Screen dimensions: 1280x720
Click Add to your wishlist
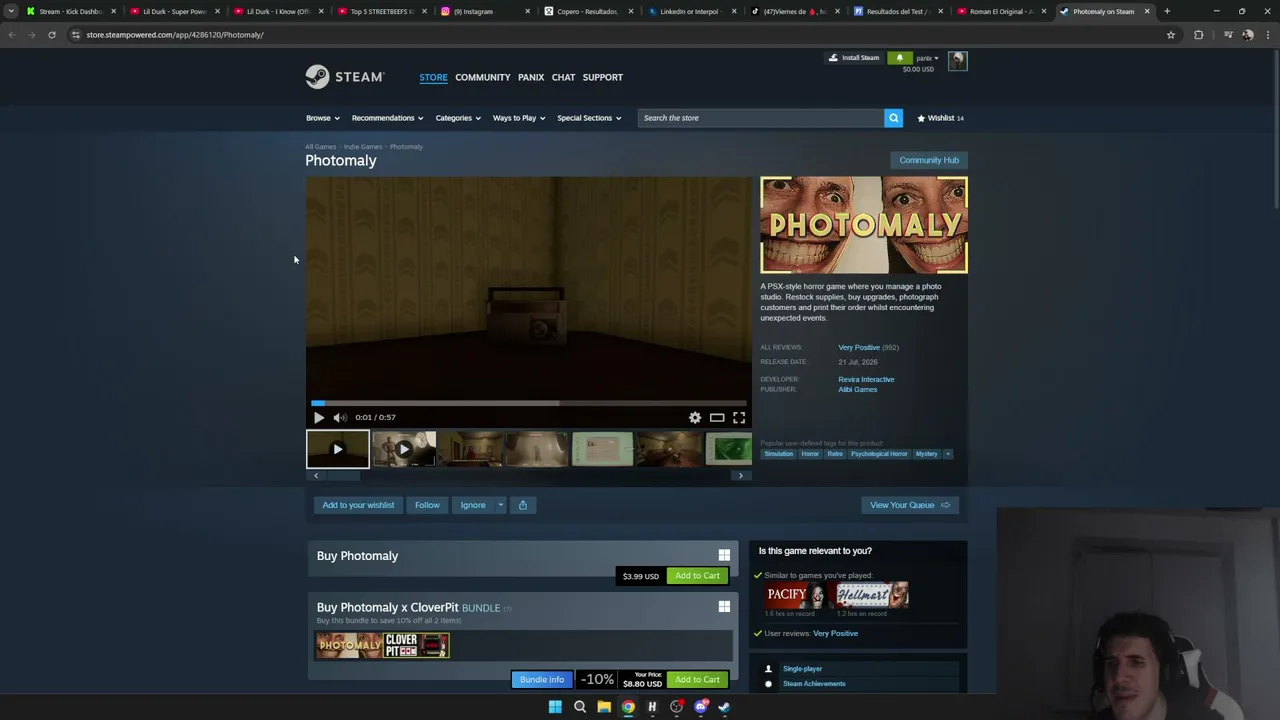pos(358,505)
